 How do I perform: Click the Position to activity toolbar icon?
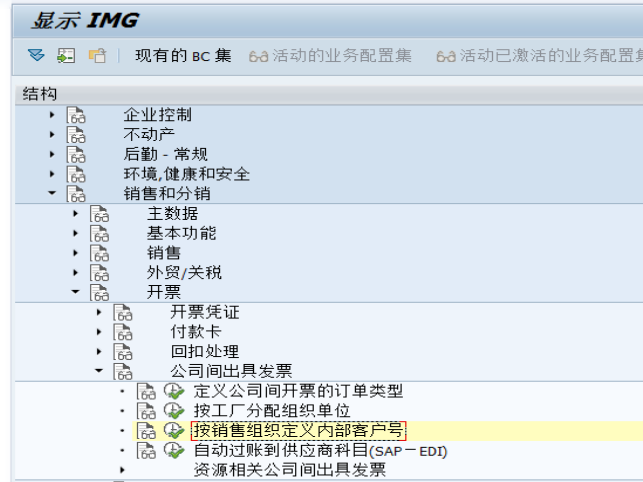pyautogui.click(x=66, y=55)
